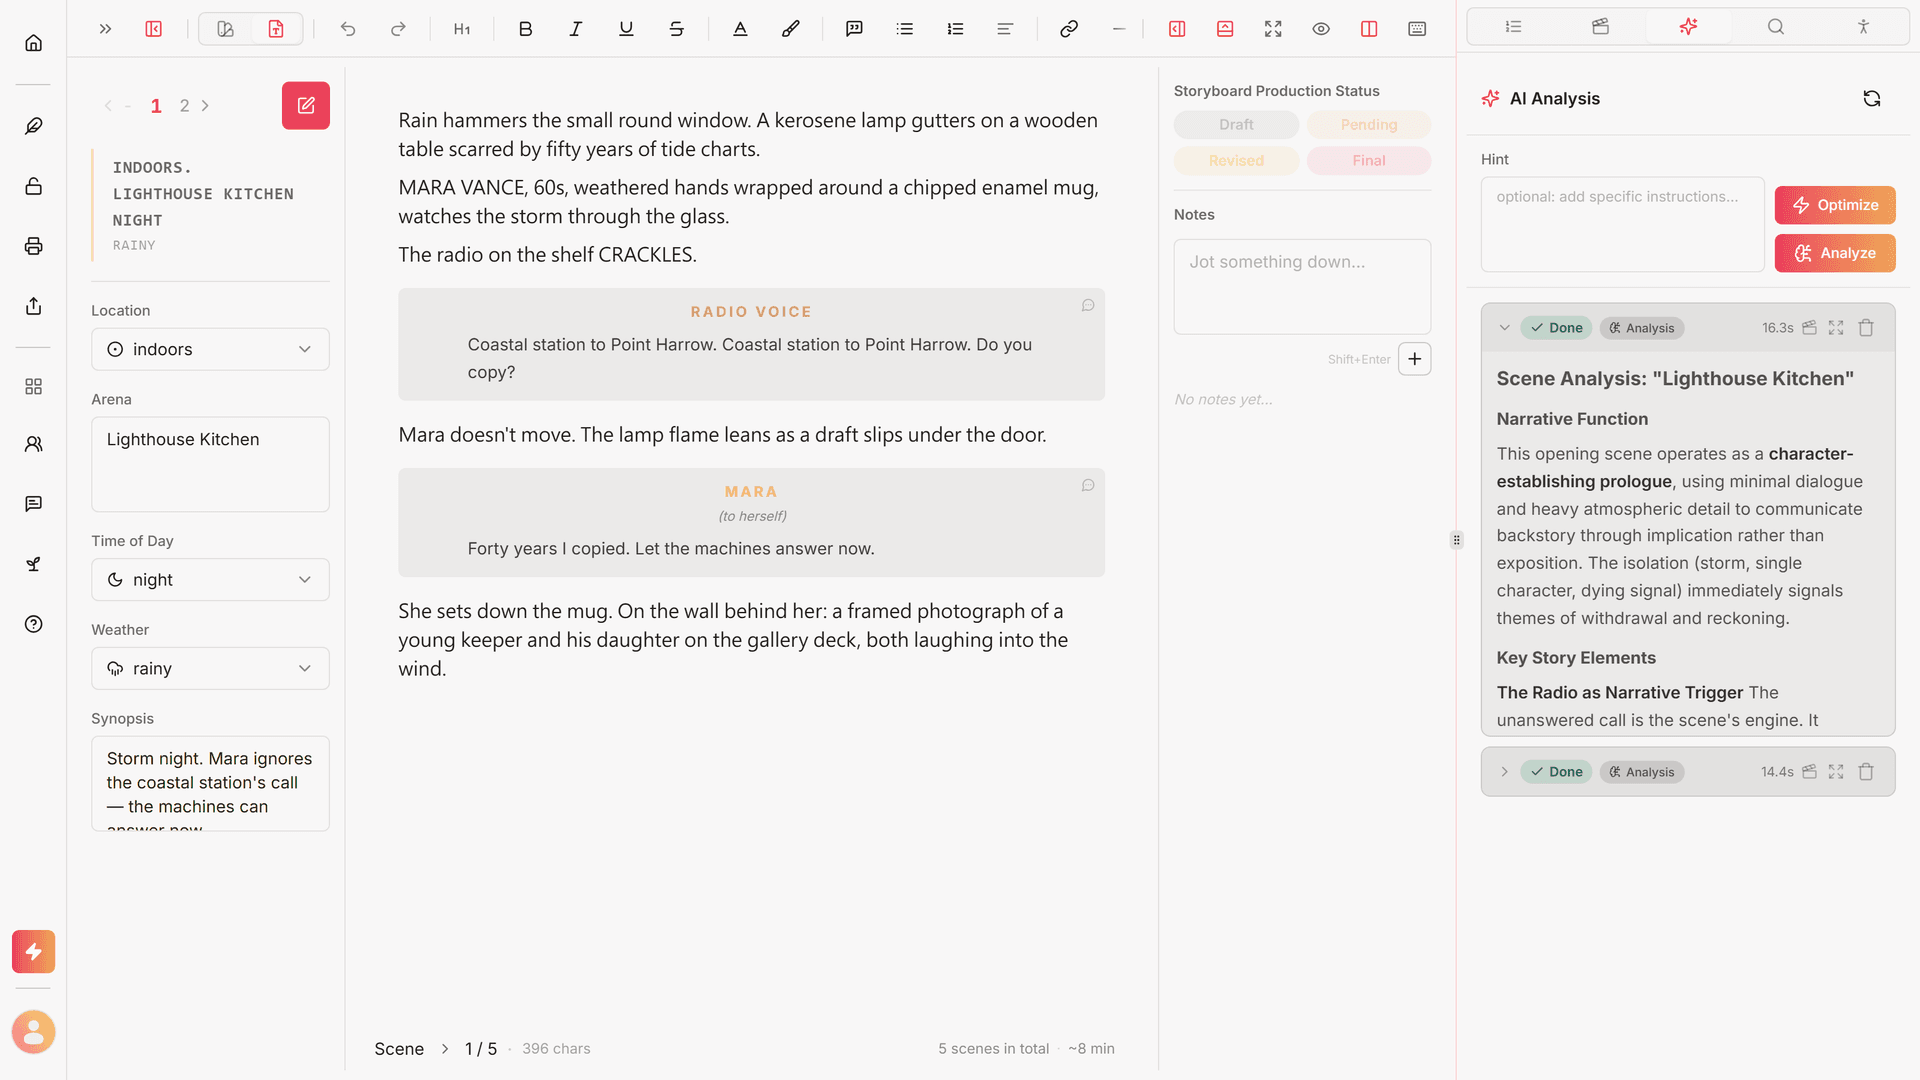Click the Notes text area
1920x1080 pixels.
click(x=1302, y=286)
